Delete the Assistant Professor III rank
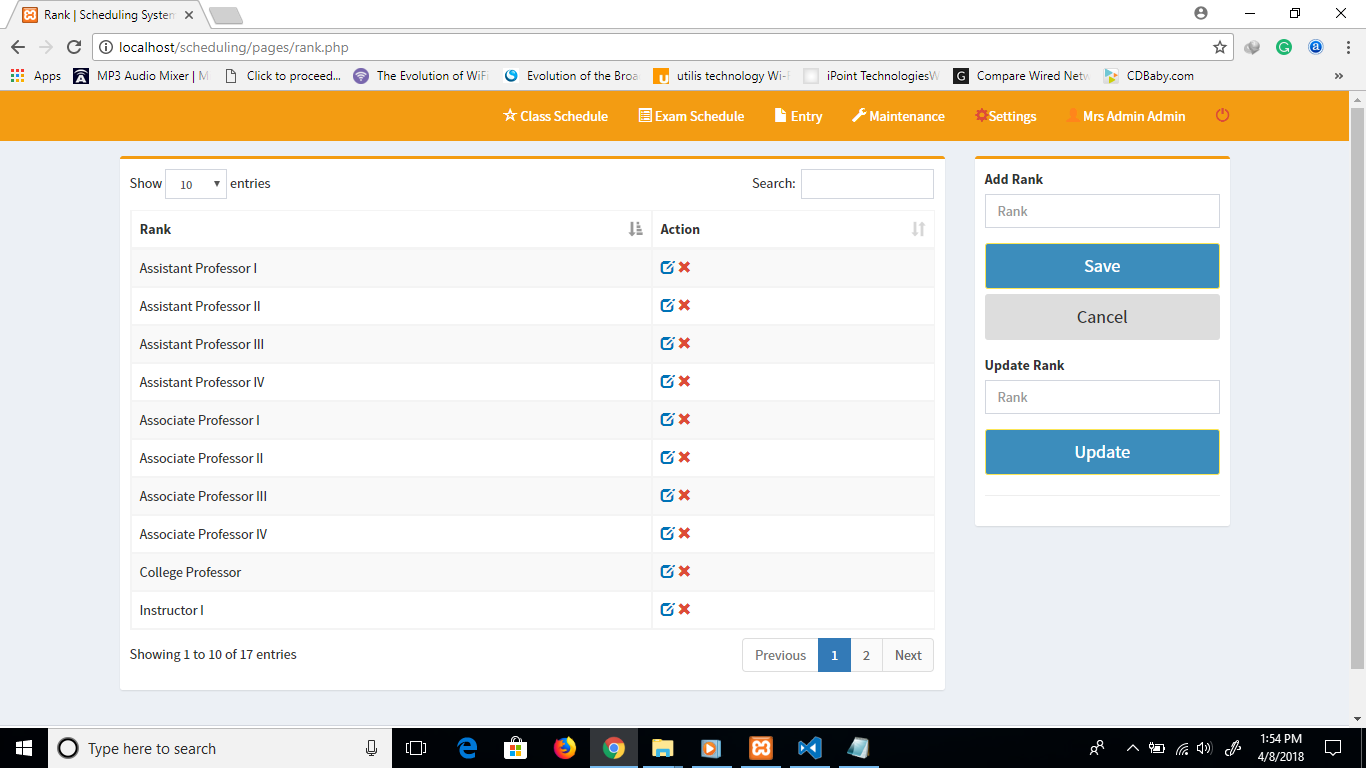This screenshot has height=768, width=1366. point(685,343)
